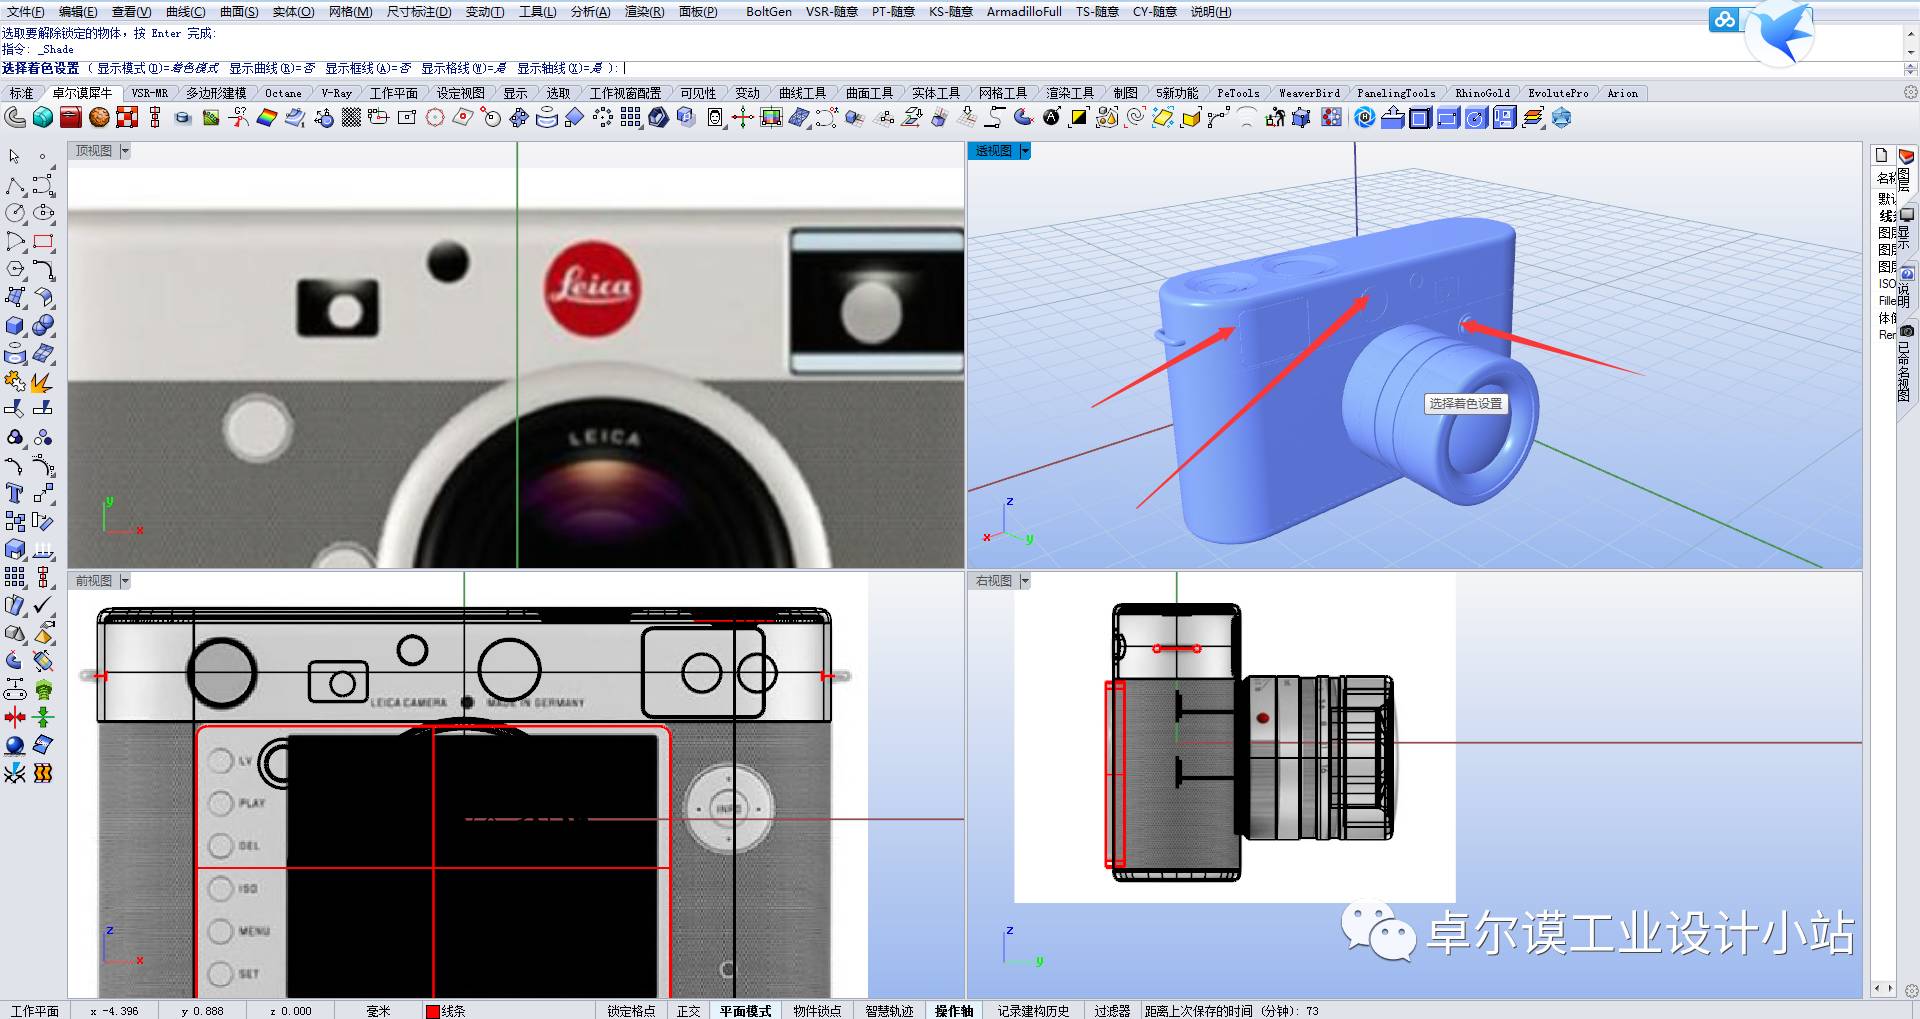1920x1019 pixels.
Task: Click the 毫米 units status field
Action: [378, 1011]
